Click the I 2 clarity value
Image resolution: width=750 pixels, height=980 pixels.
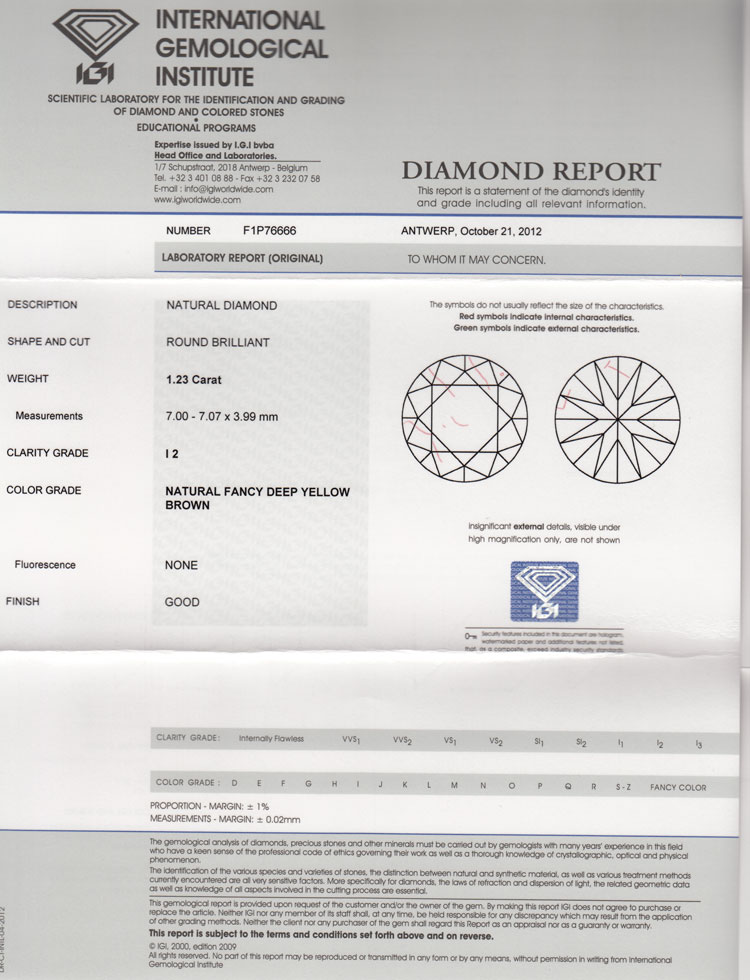coord(171,454)
